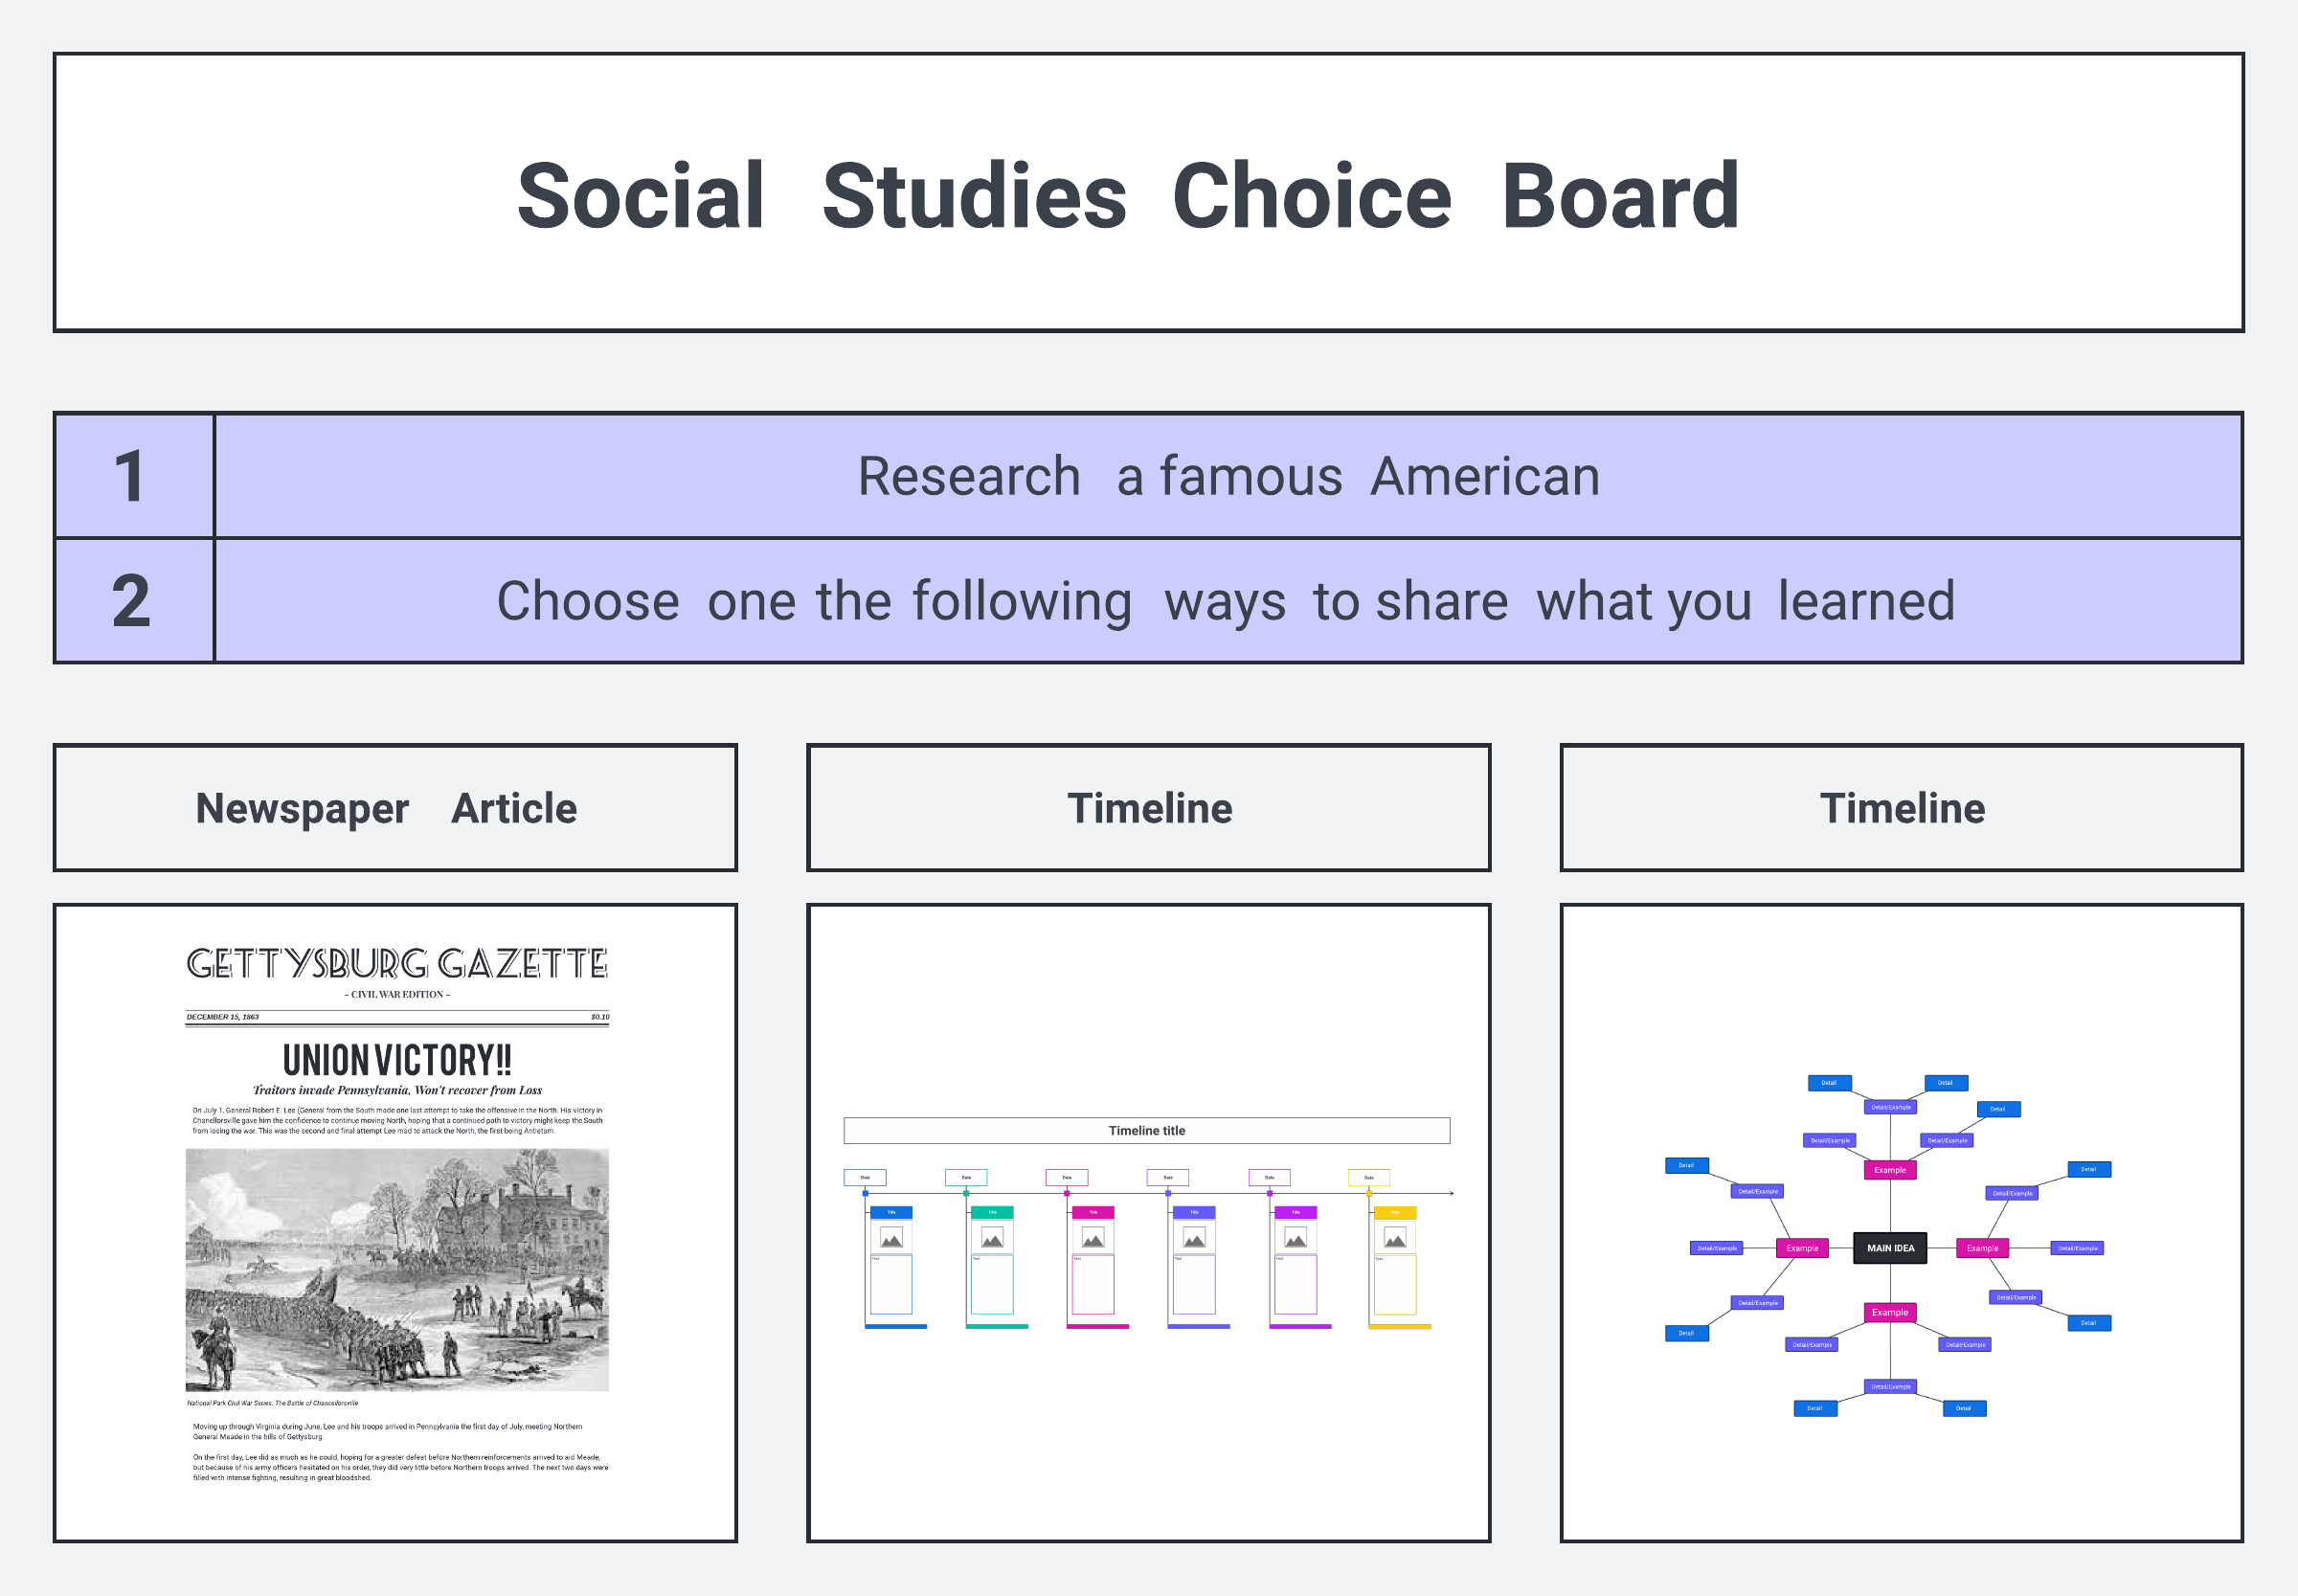Click the yellow square marker on timeline axis
This screenshot has height=1596, width=2298.
point(1369,1193)
